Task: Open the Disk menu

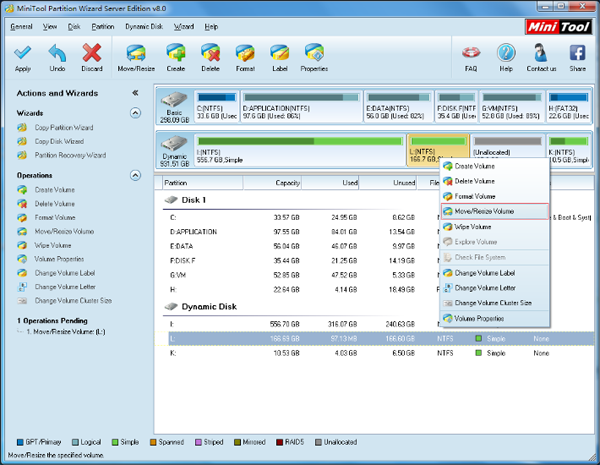Action: 74,27
